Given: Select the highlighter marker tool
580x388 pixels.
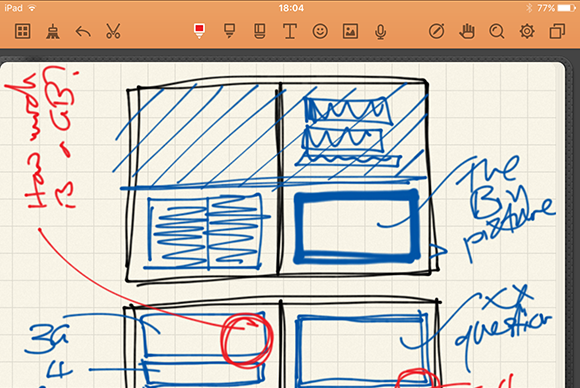Looking at the screenshot, I should click(x=229, y=31).
